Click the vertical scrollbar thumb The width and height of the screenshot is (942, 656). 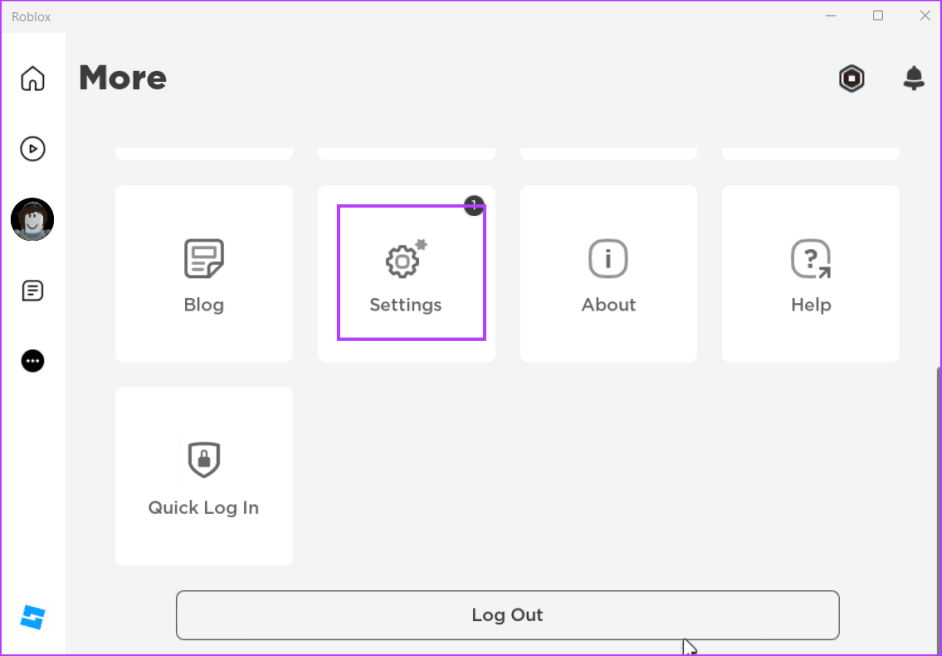(937, 500)
